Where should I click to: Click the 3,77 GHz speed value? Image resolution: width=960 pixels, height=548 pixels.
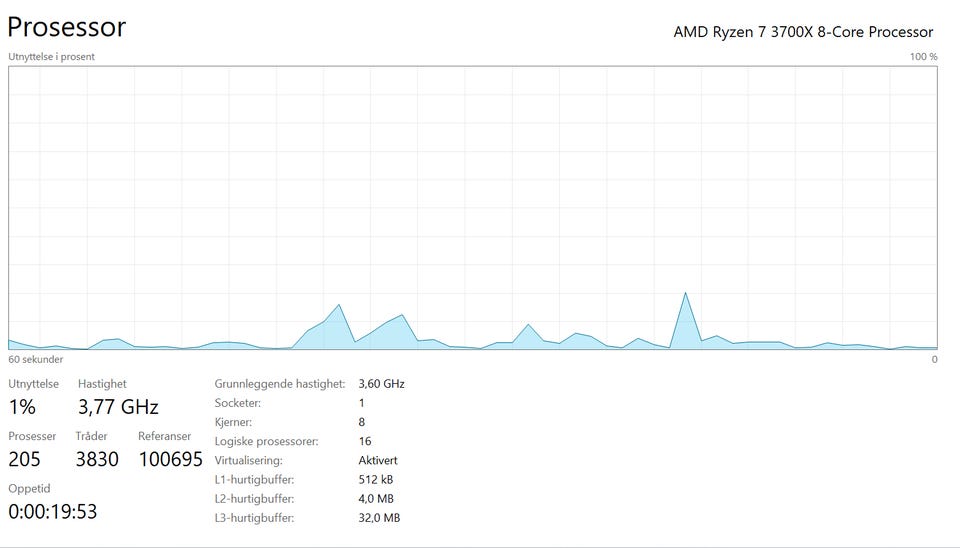coord(118,407)
